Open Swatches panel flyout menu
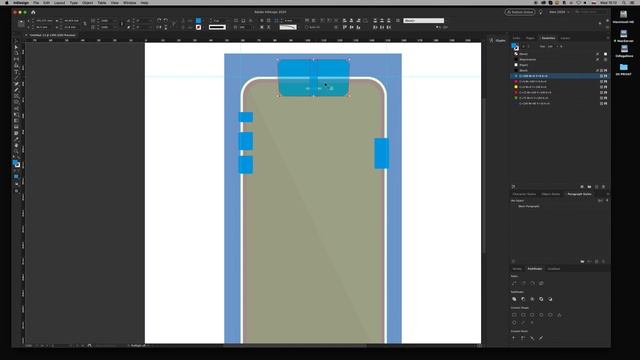640x360 pixels. pyautogui.click(x=607, y=38)
